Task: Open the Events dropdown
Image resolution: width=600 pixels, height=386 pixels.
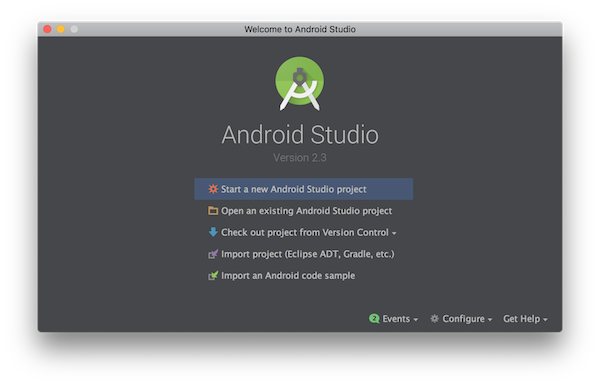Action: click(x=394, y=319)
